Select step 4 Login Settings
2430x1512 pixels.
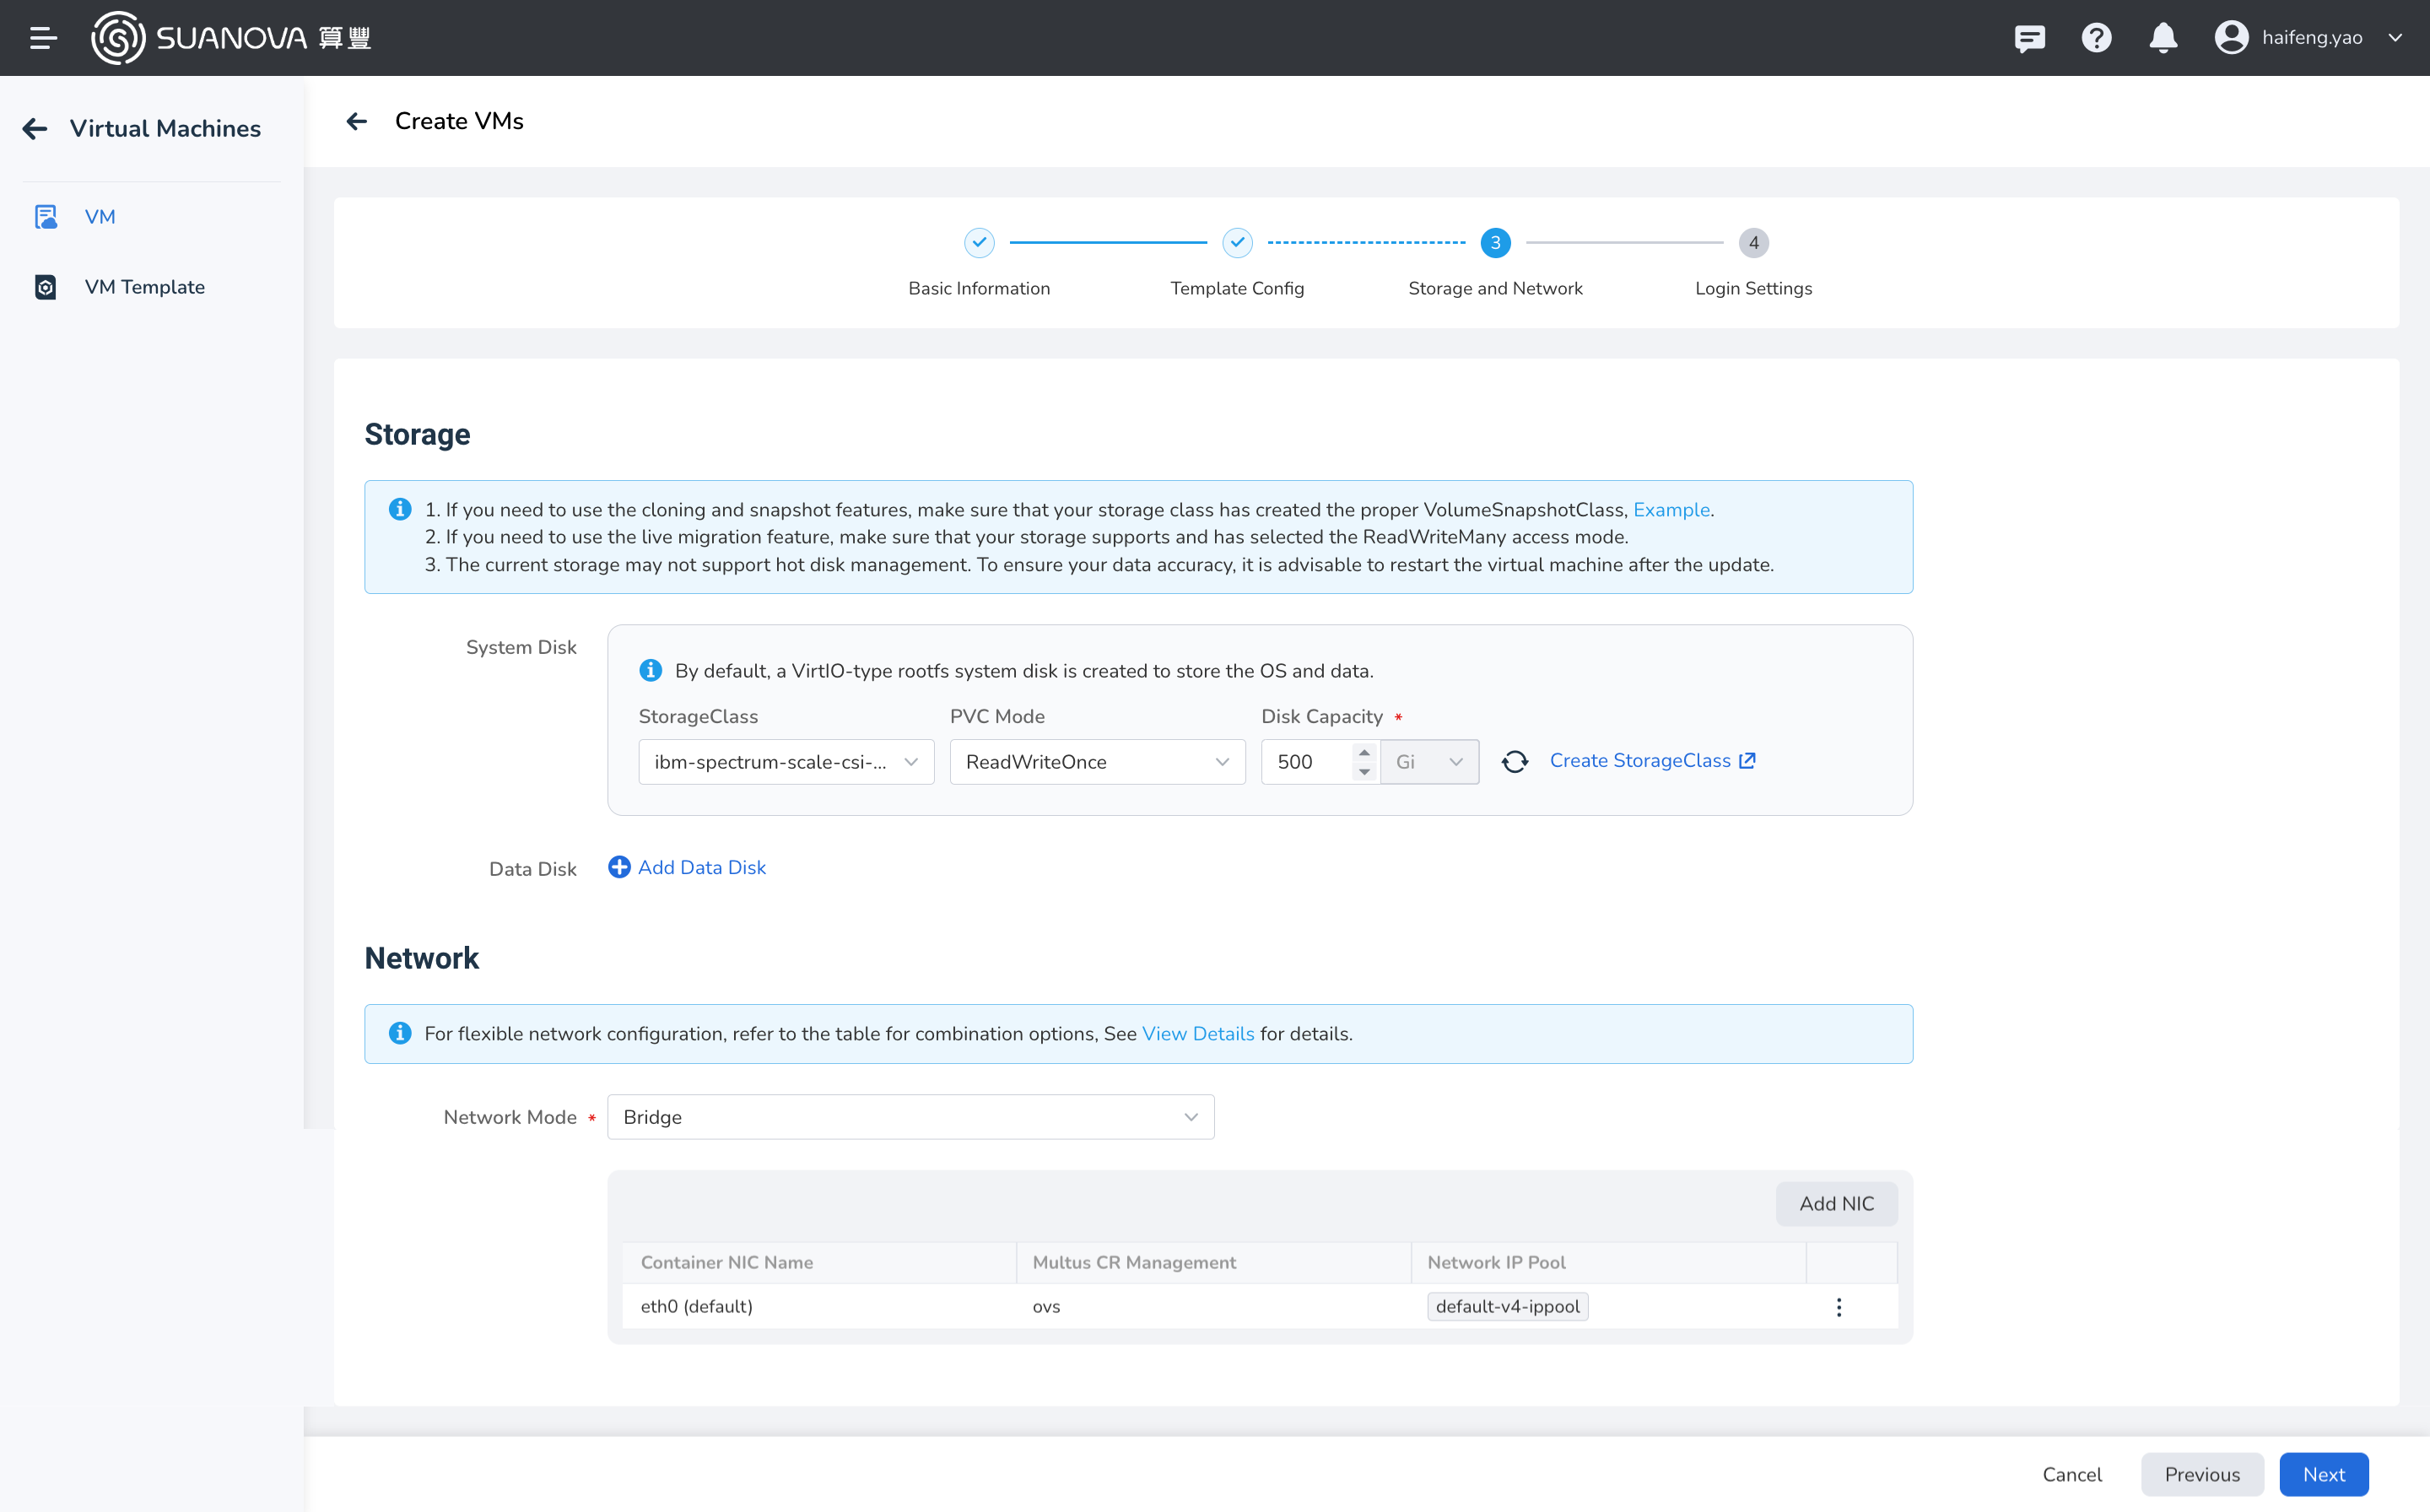(x=1753, y=243)
